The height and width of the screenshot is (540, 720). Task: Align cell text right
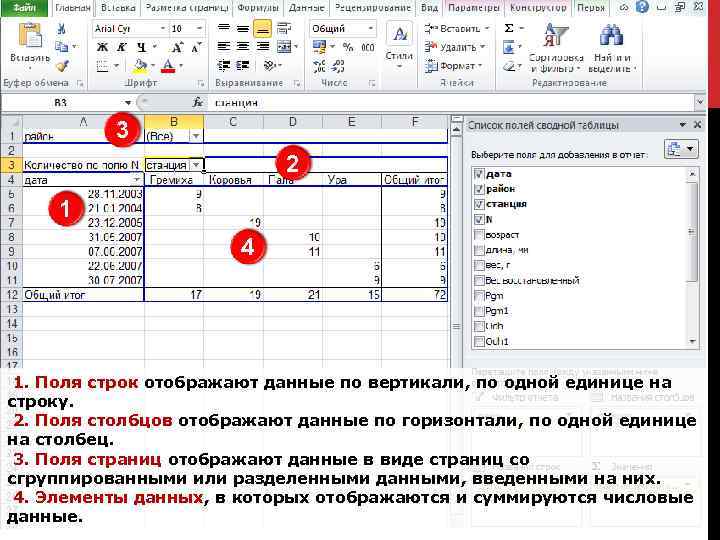[x=263, y=46]
